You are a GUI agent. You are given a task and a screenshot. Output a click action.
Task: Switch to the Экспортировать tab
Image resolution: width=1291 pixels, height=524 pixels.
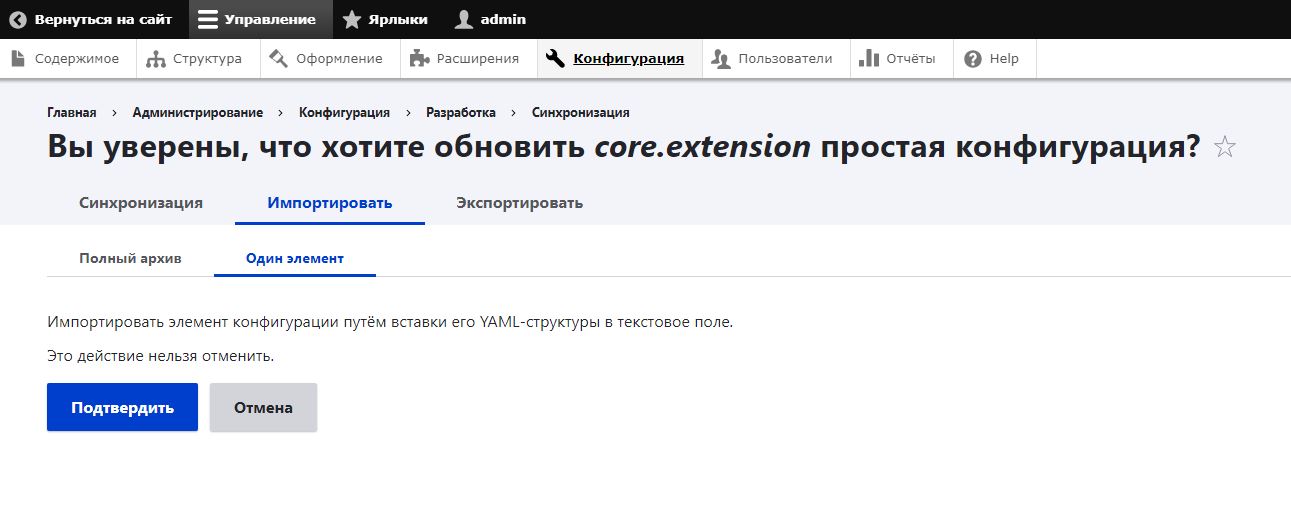[520, 203]
